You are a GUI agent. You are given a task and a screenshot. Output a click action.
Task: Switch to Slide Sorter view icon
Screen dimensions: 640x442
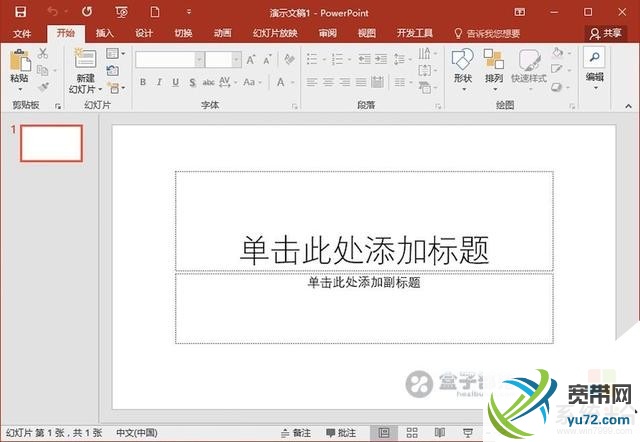click(x=412, y=433)
